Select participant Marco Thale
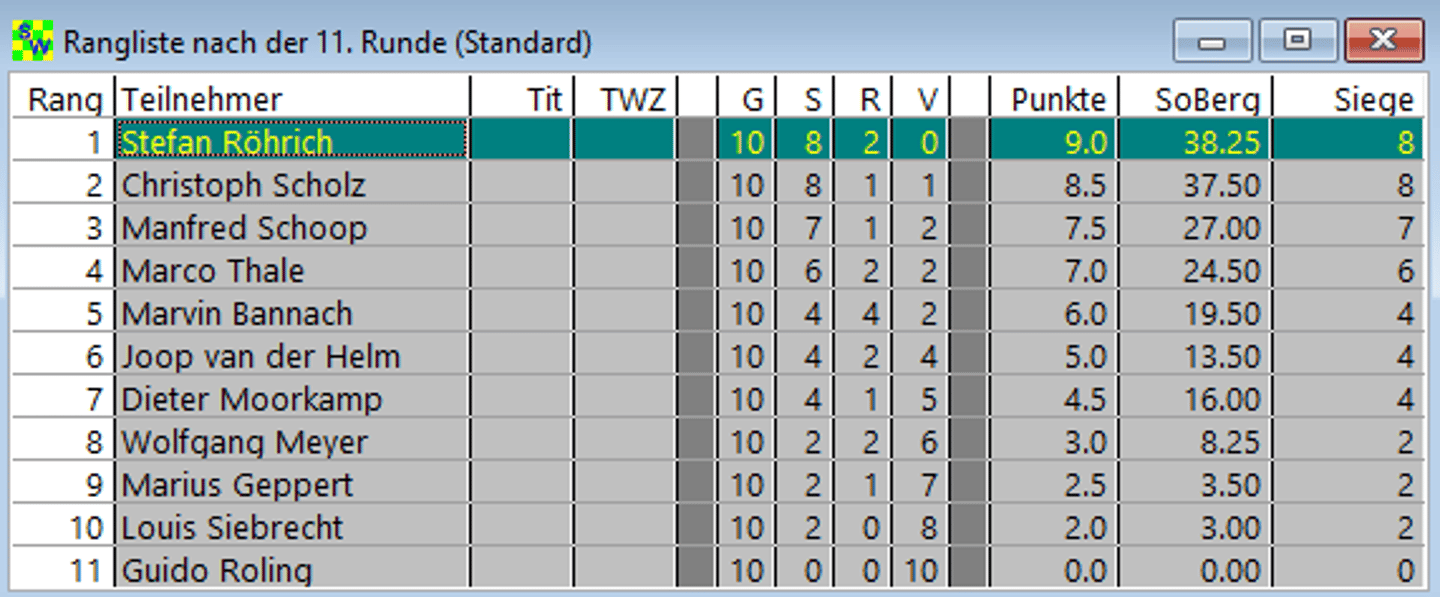 [x=213, y=271]
